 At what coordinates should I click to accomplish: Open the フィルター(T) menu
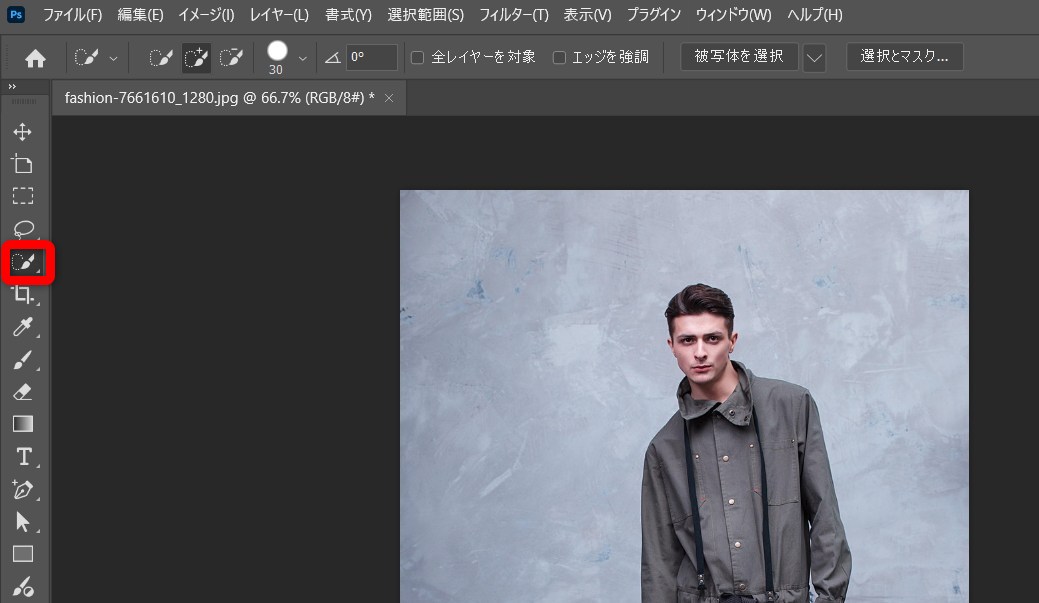[x=514, y=15]
